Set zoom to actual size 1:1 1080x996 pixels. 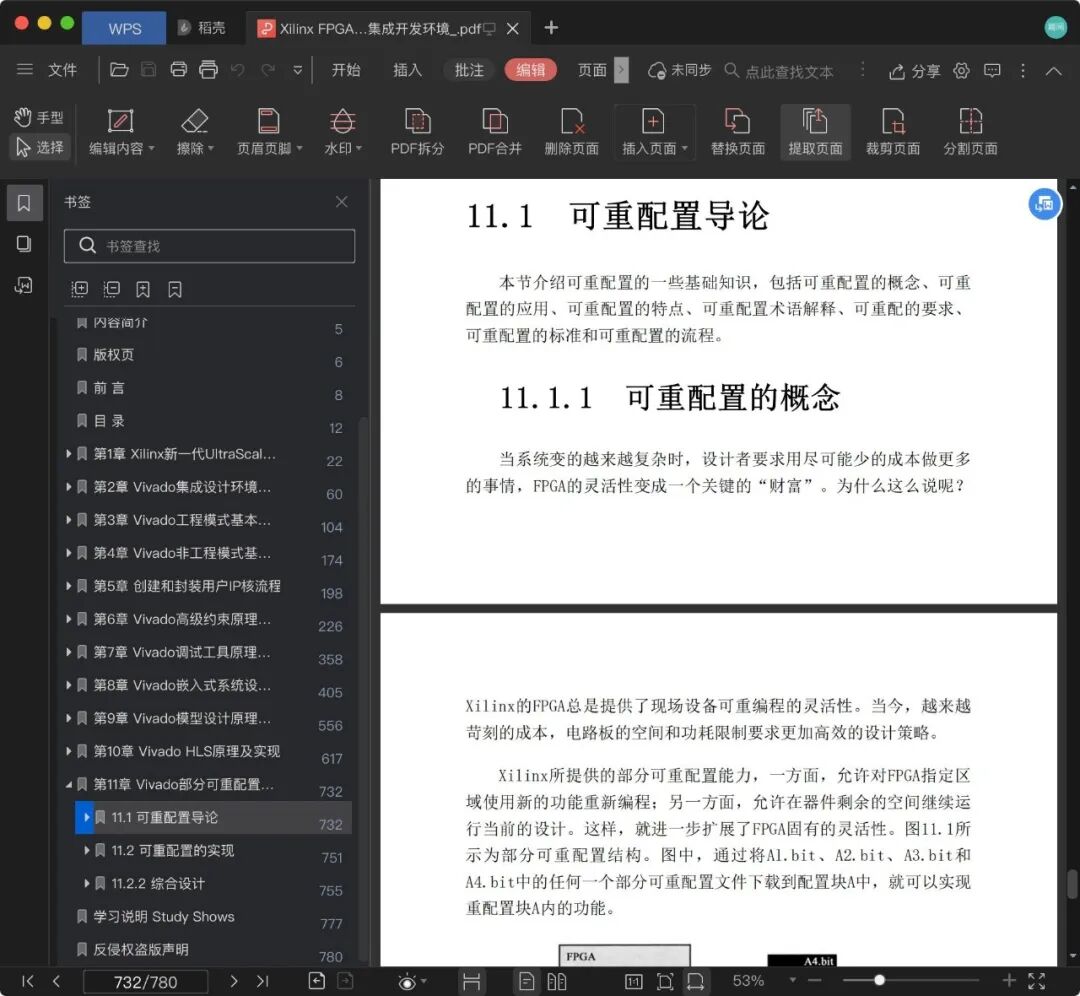point(634,982)
